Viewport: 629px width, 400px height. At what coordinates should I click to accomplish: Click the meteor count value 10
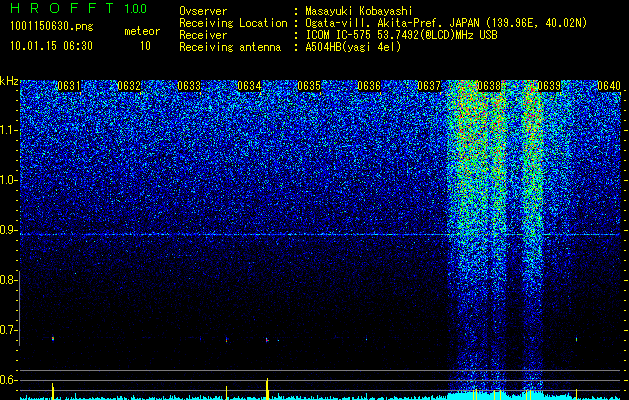pyautogui.click(x=145, y=46)
